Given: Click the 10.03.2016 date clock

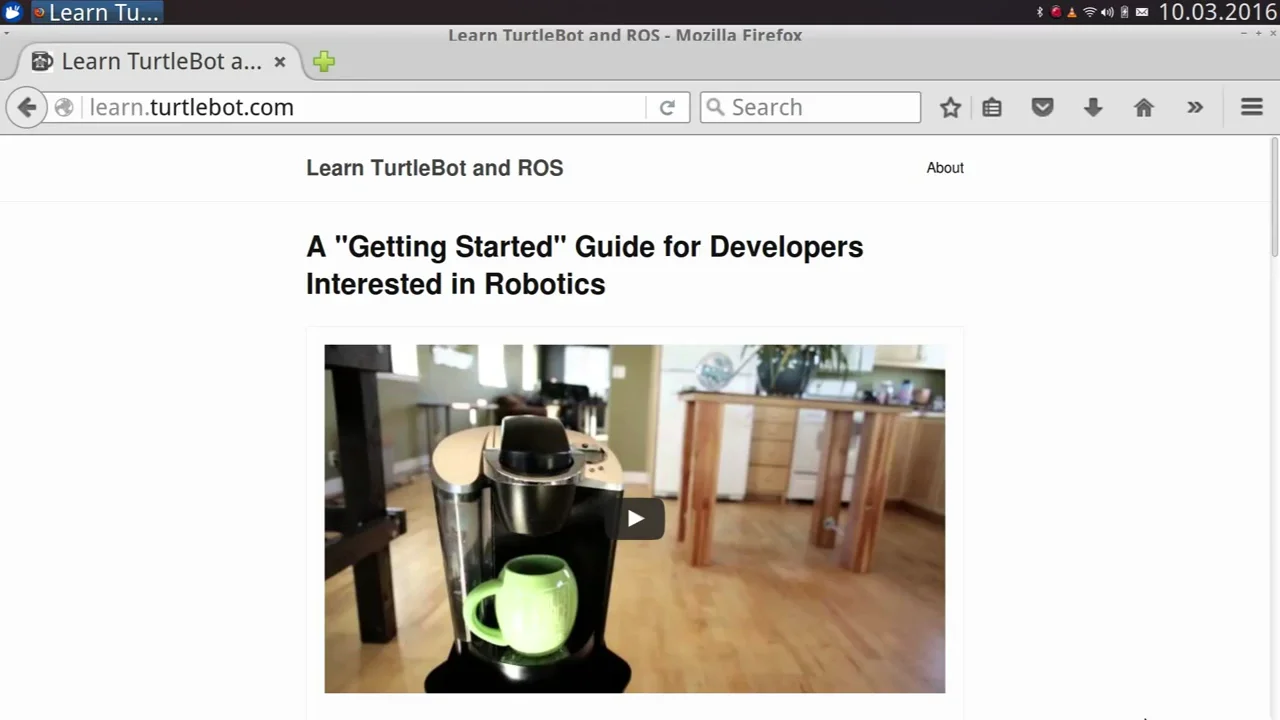Looking at the screenshot, I should tap(1218, 12).
